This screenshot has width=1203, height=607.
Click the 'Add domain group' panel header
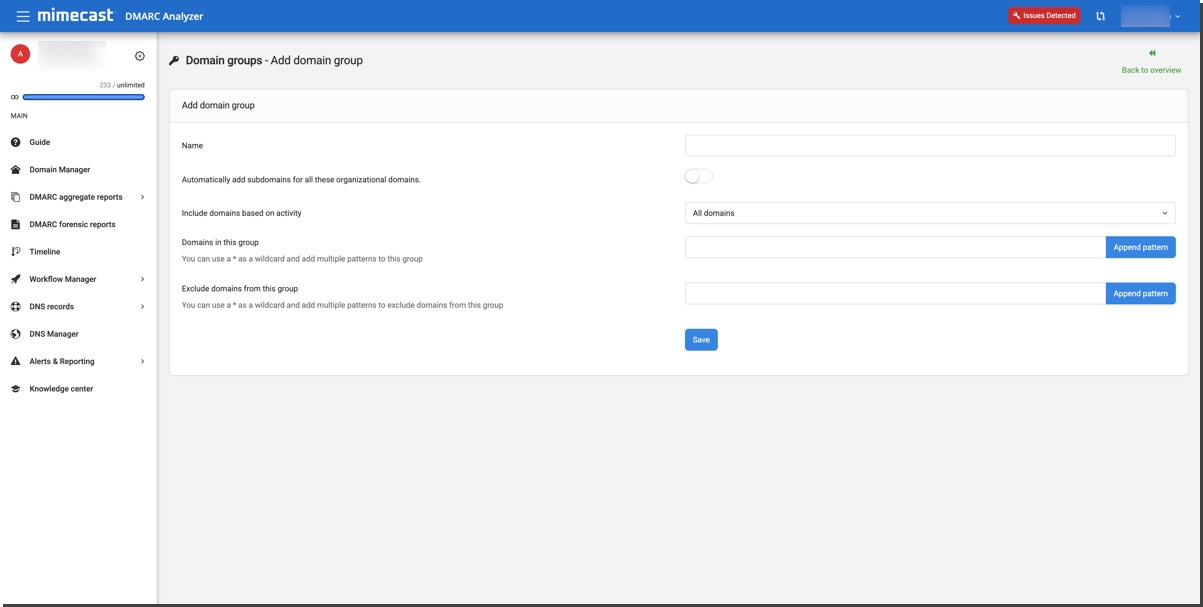click(679, 105)
